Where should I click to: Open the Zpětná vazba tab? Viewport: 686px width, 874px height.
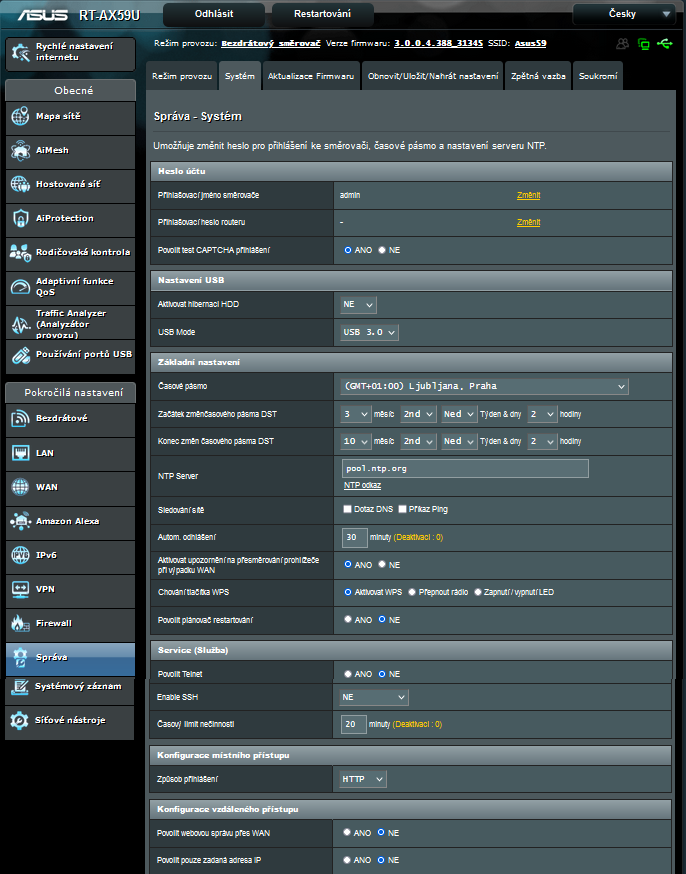pos(538,76)
